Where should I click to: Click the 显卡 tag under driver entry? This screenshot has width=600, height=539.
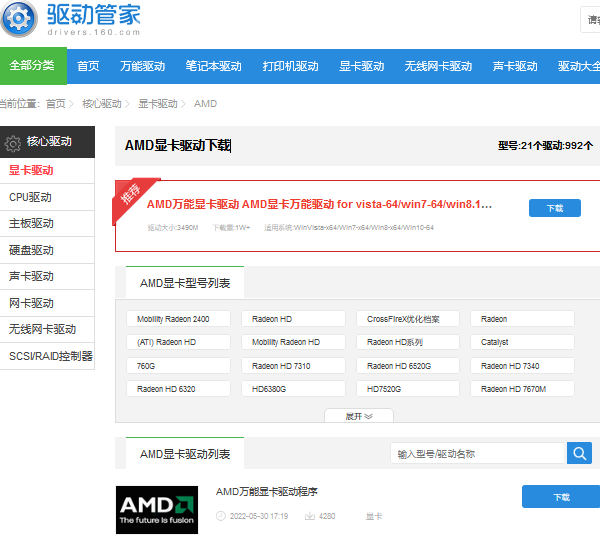pyautogui.click(x=374, y=516)
